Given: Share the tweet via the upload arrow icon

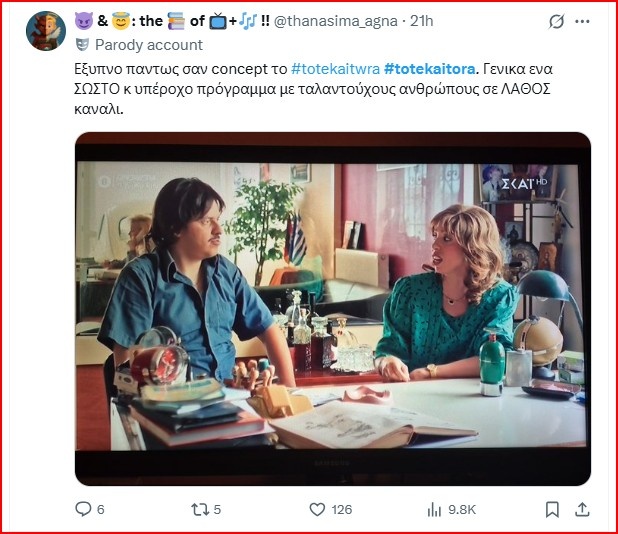Looking at the screenshot, I should [582, 509].
